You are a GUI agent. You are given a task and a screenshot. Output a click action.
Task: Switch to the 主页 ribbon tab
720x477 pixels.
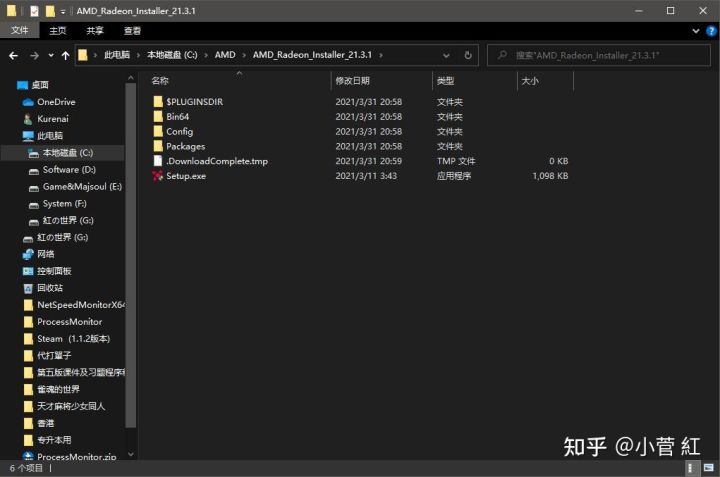point(57,31)
